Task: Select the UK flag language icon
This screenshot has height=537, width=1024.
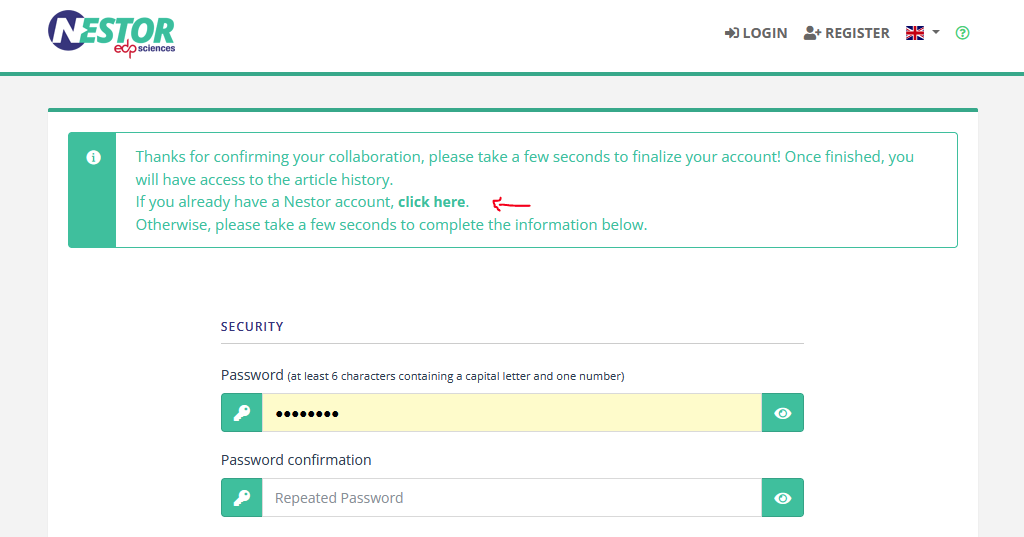Action: pos(915,33)
